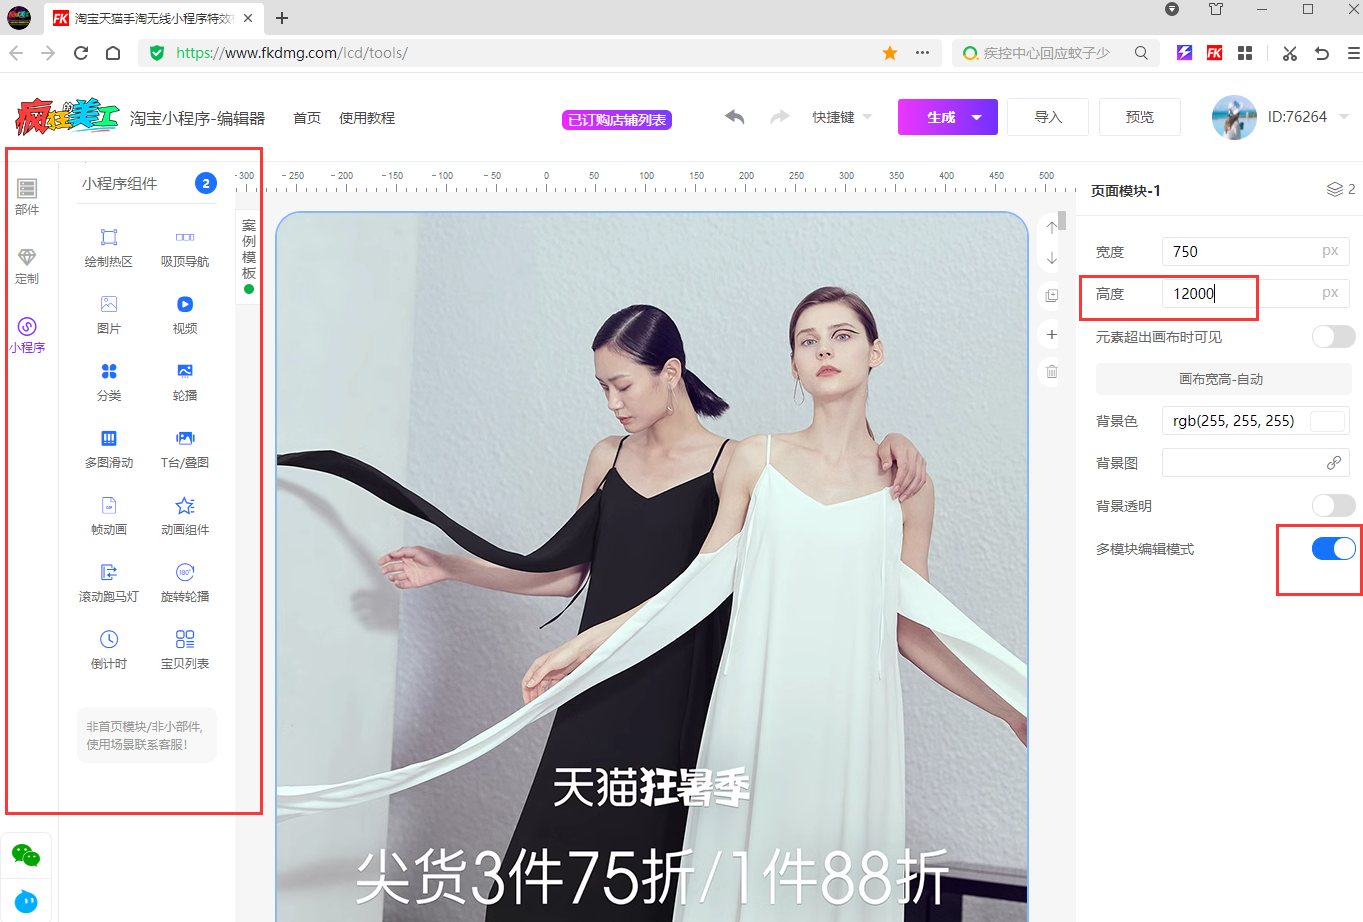This screenshot has height=922, width=1363.
Task: Move the module down with the arrow icon
Action: 1052,258
